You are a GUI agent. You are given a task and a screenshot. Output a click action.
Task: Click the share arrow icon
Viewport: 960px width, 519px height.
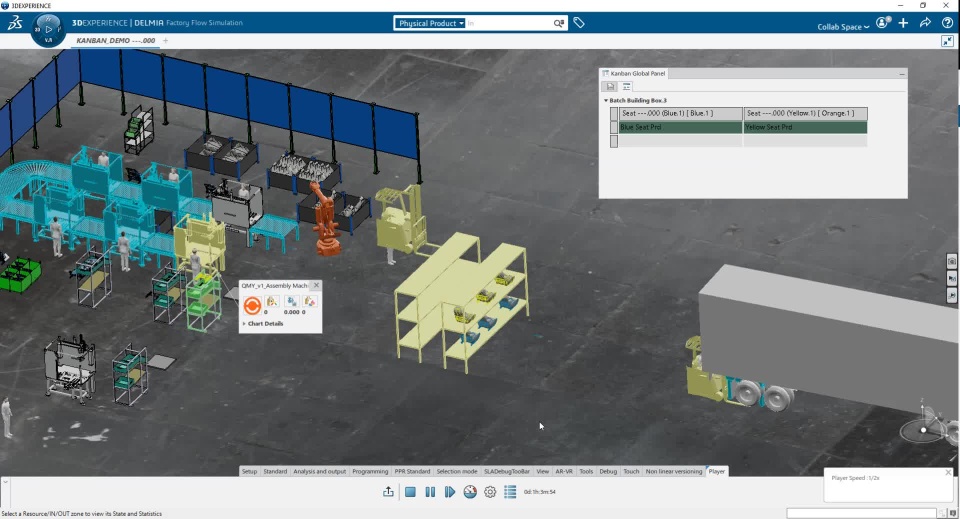[925, 23]
